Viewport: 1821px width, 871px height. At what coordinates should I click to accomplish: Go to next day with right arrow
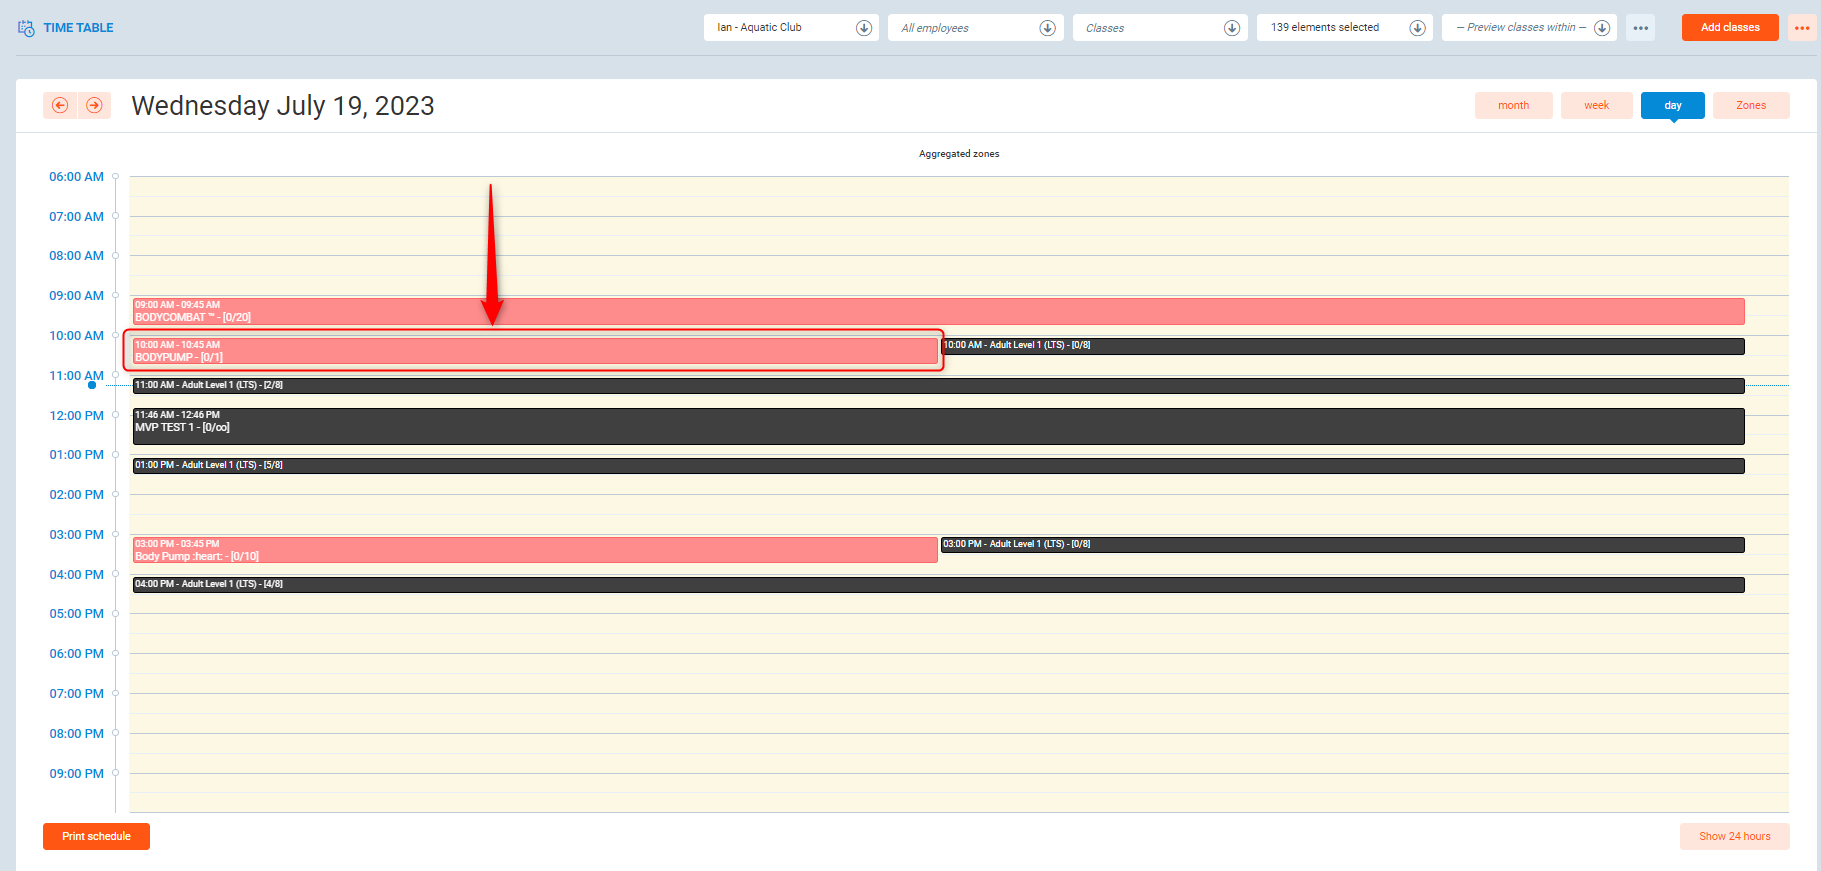(x=94, y=106)
